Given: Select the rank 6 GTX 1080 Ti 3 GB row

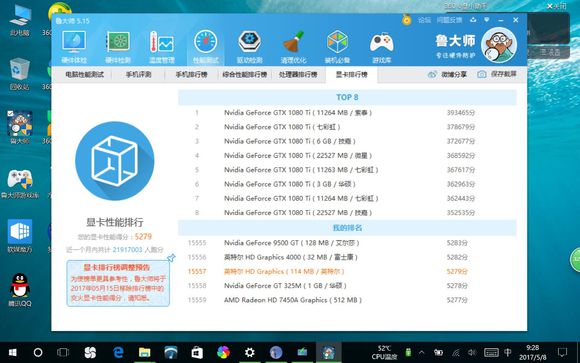Looking at the screenshot, I should pos(347,184).
